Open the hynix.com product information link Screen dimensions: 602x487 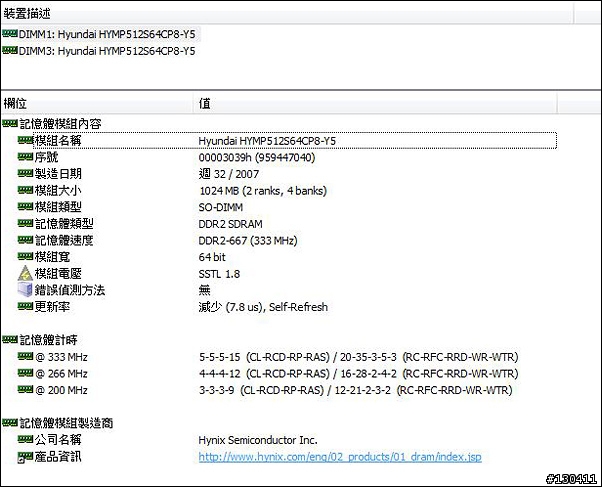[x=340, y=457]
